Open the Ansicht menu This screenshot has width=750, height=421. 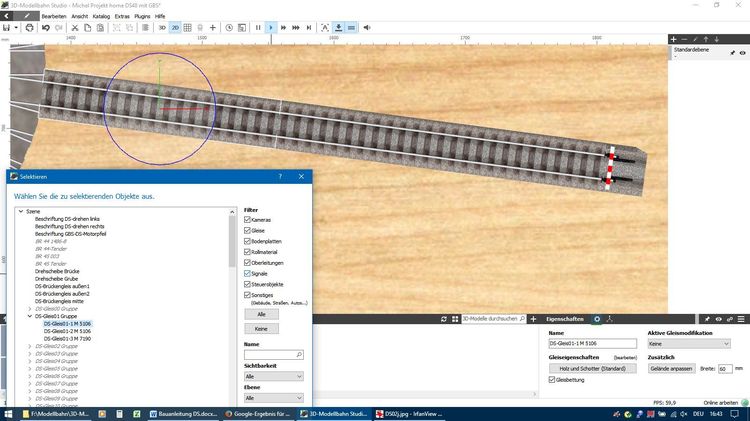pos(80,16)
